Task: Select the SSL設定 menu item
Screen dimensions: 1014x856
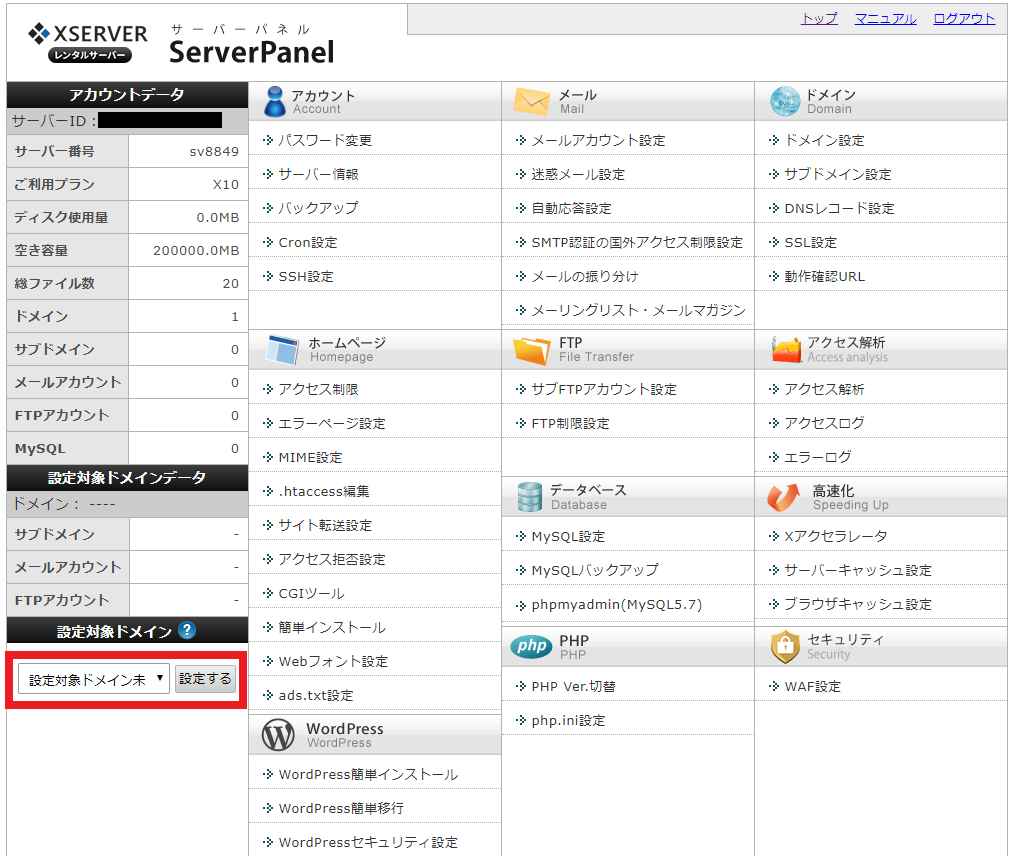Action: [810, 242]
